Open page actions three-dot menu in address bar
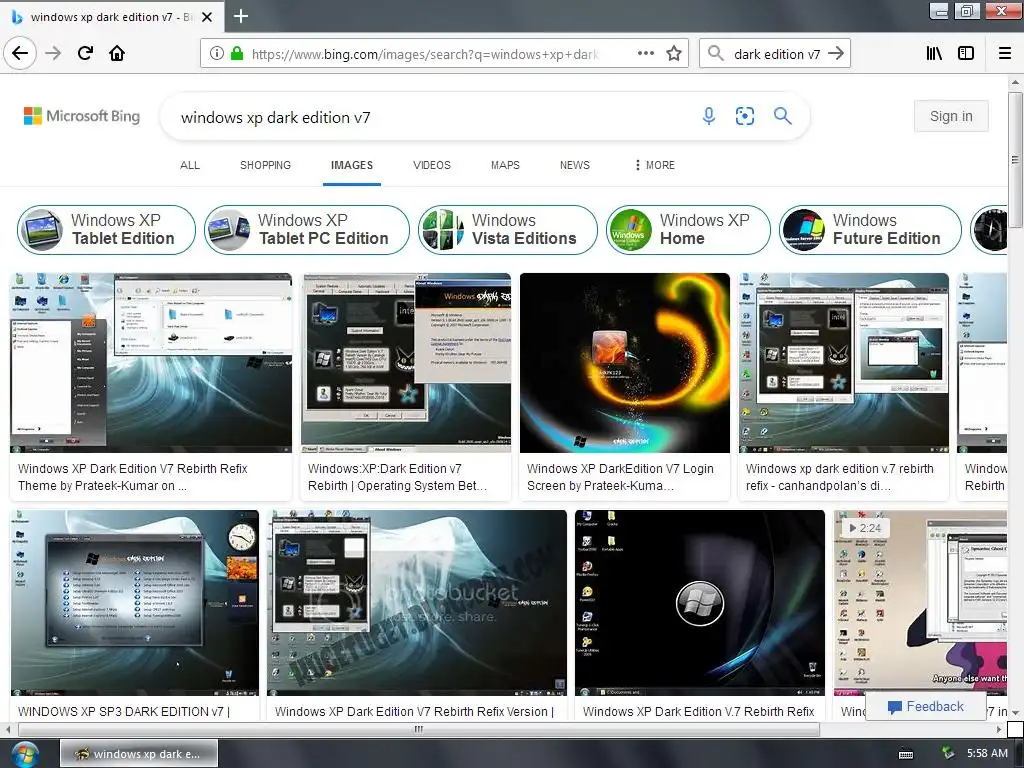Viewport: 1024px width, 768px height. (x=646, y=54)
